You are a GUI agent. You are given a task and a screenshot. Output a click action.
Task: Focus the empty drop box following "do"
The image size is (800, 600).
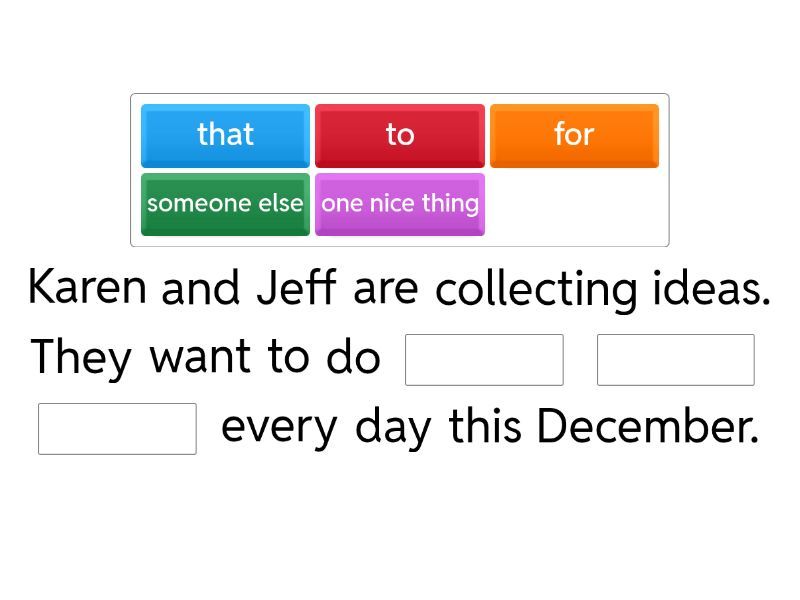pos(484,360)
